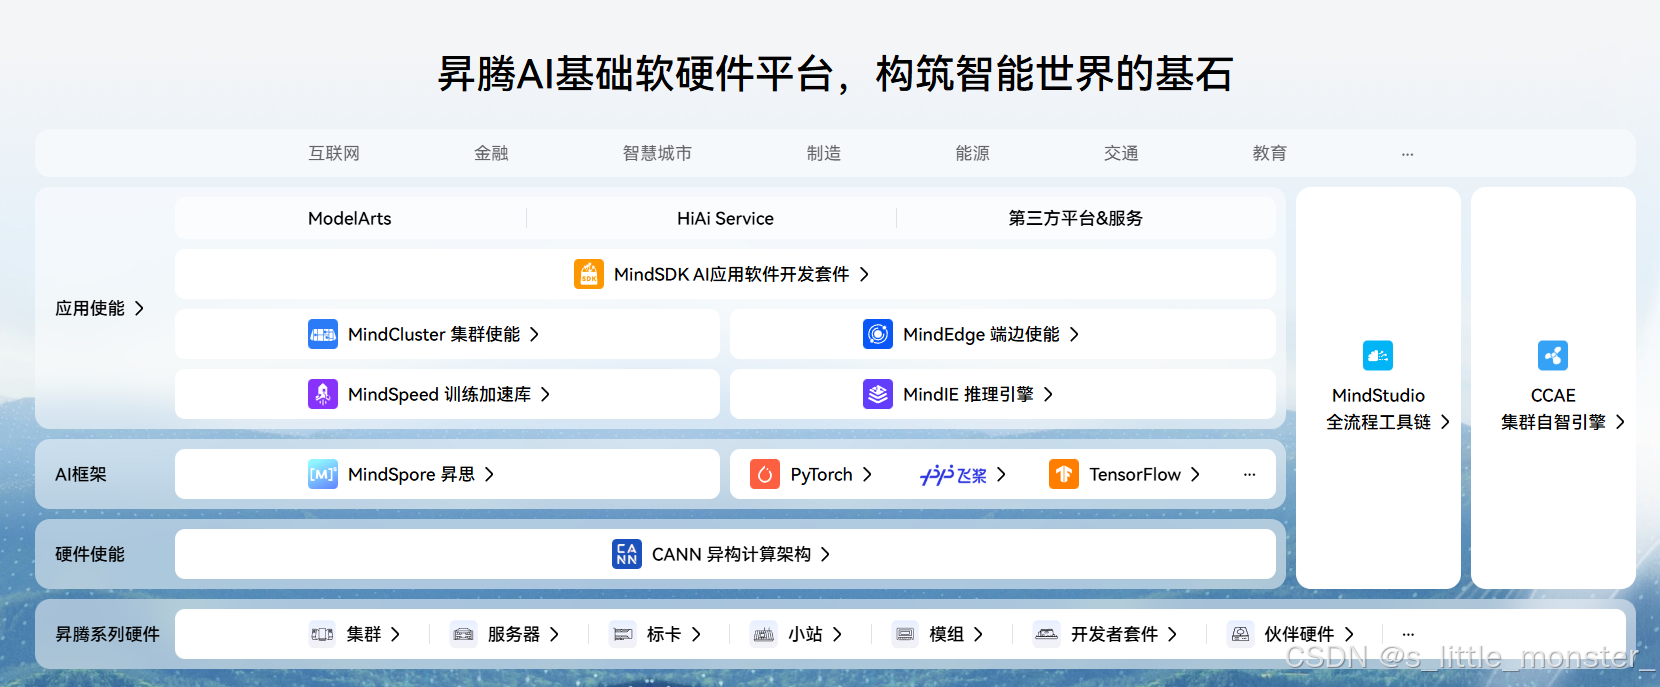1660x687 pixels.
Task: Select the 教育 industry tab
Action: [1270, 153]
